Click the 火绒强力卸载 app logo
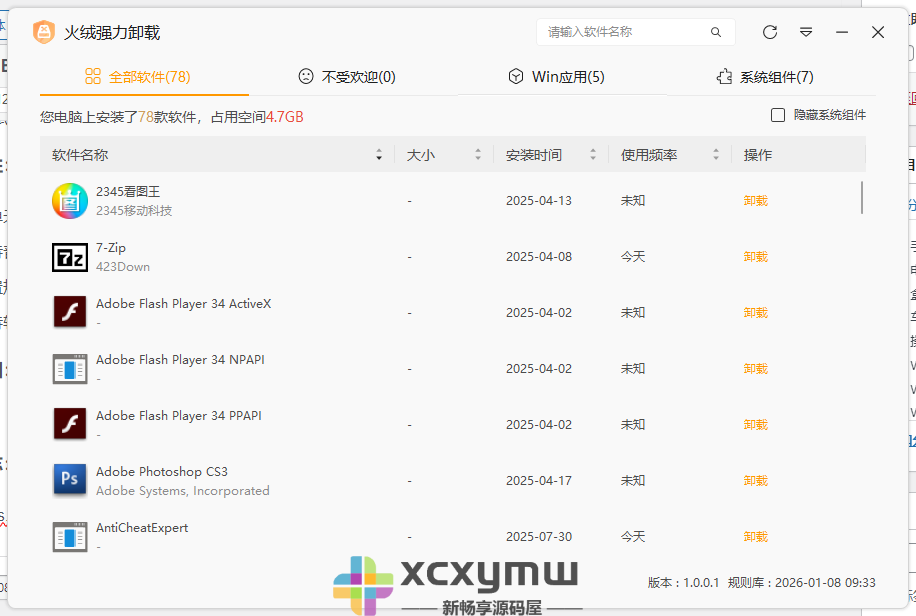Screen dimensions: 916x616 click(44, 32)
